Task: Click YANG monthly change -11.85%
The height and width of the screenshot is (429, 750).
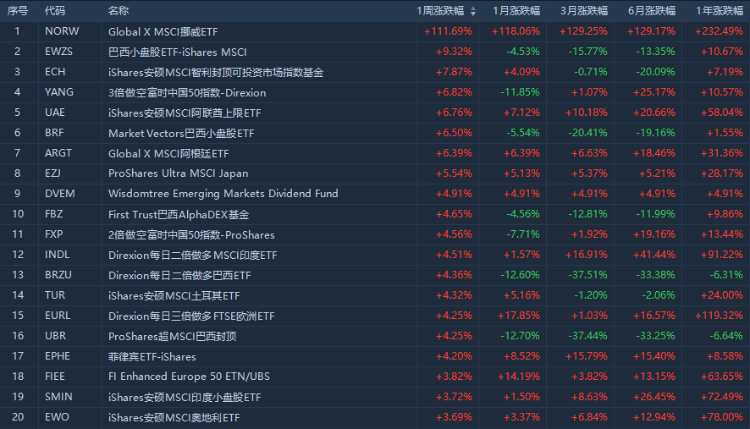Action: pyautogui.click(x=520, y=92)
